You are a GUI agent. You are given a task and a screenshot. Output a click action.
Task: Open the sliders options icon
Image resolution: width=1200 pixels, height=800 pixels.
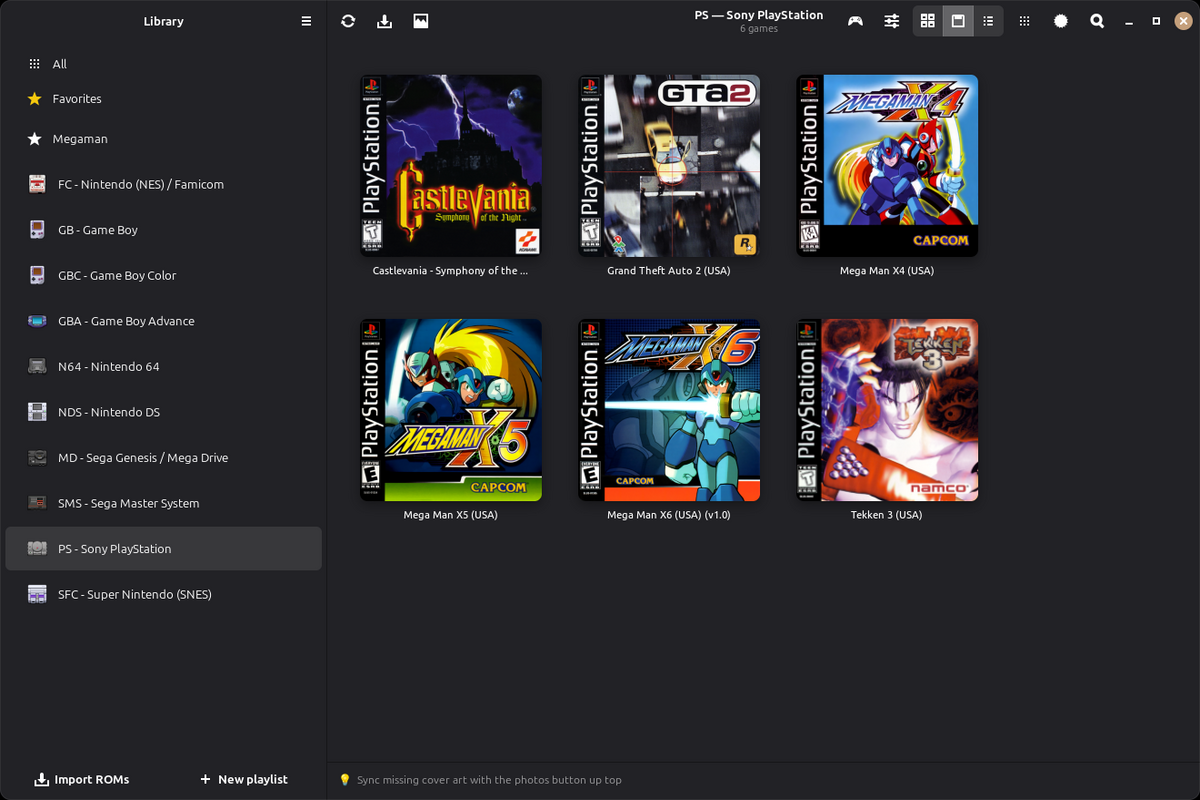(x=892, y=21)
